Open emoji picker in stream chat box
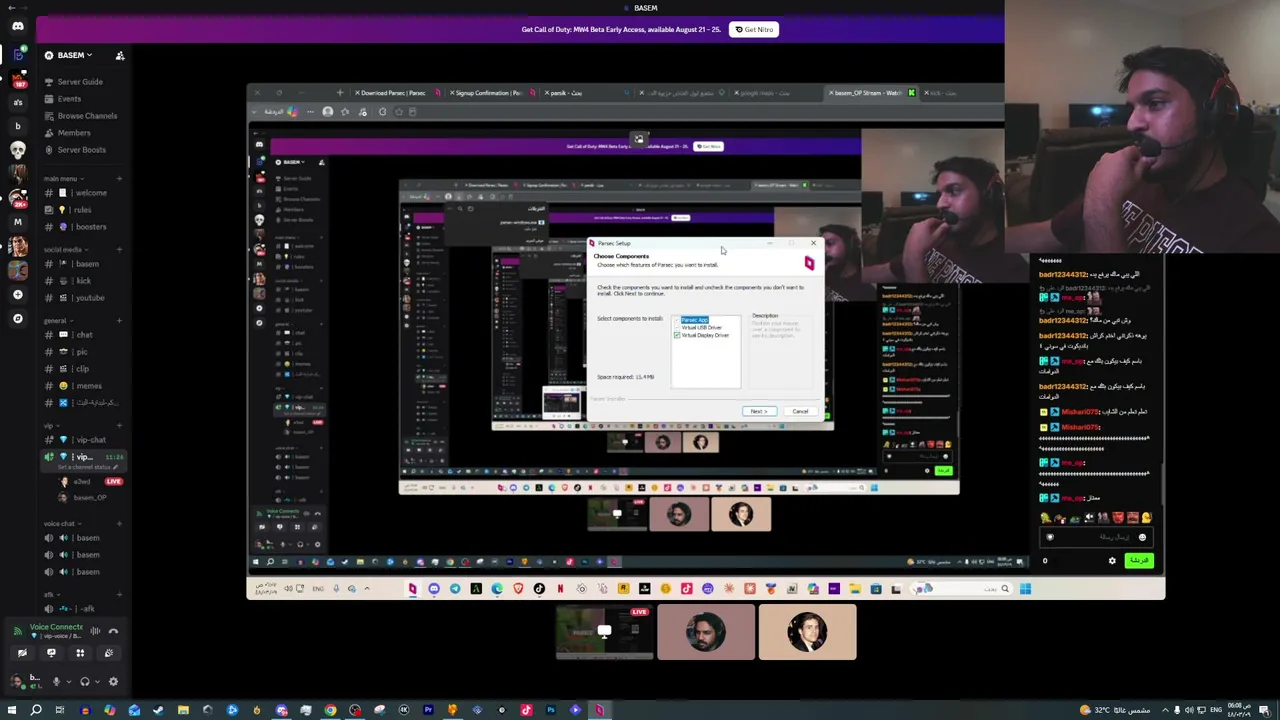The height and width of the screenshot is (720, 1280). click(1142, 537)
